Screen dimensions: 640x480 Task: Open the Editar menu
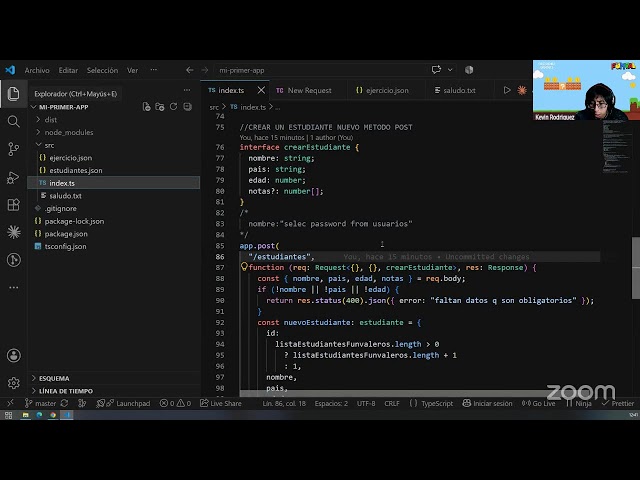[68, 70]
